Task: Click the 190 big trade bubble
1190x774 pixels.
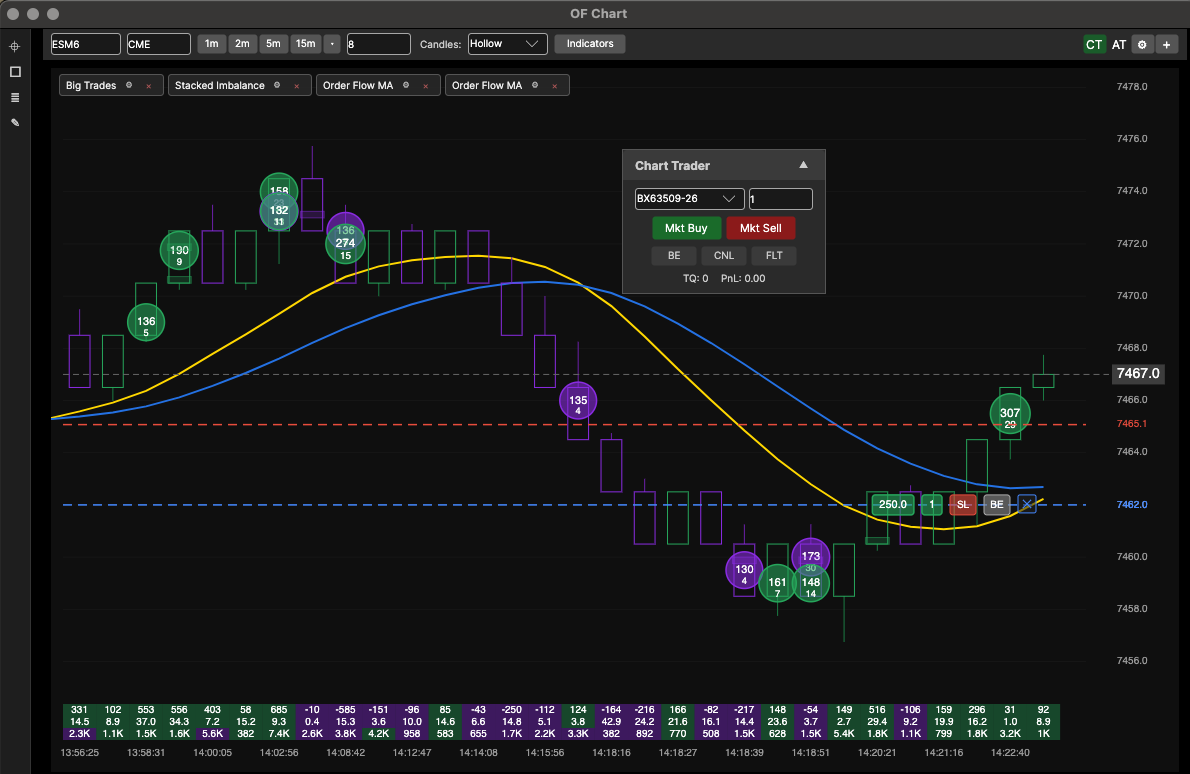Action: click(179, 251)
